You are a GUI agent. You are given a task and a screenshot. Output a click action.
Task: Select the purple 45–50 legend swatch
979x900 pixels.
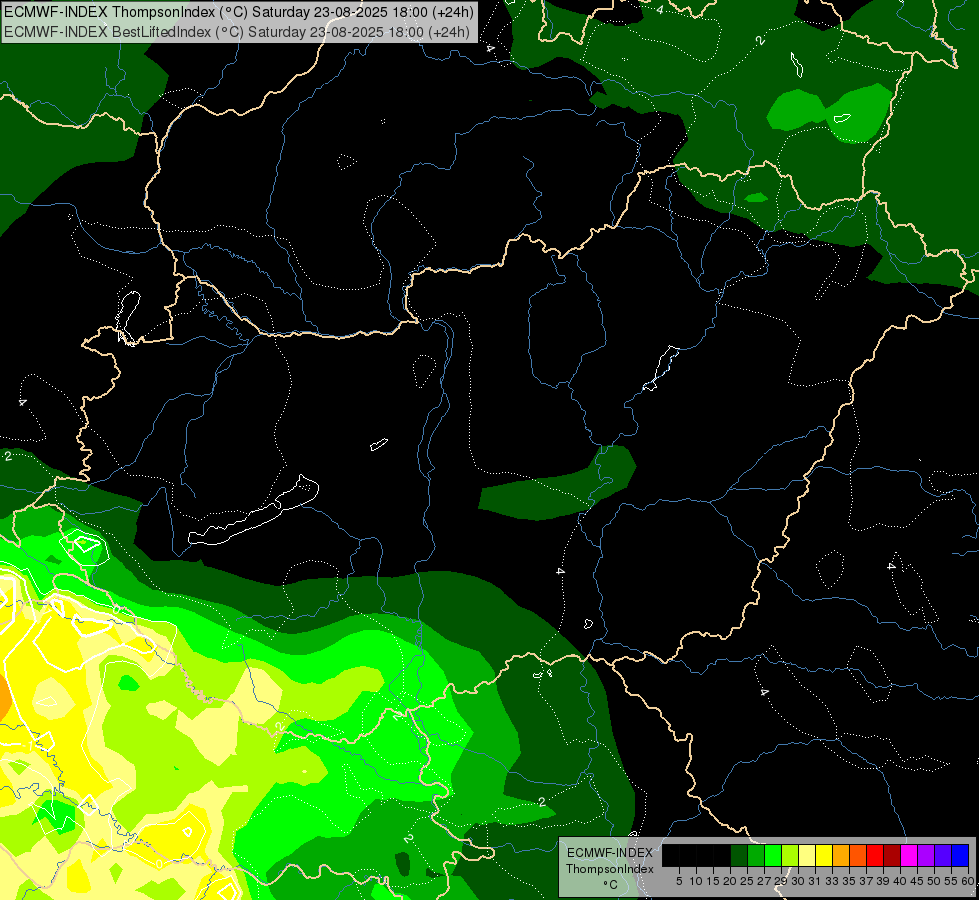[927, 855]
